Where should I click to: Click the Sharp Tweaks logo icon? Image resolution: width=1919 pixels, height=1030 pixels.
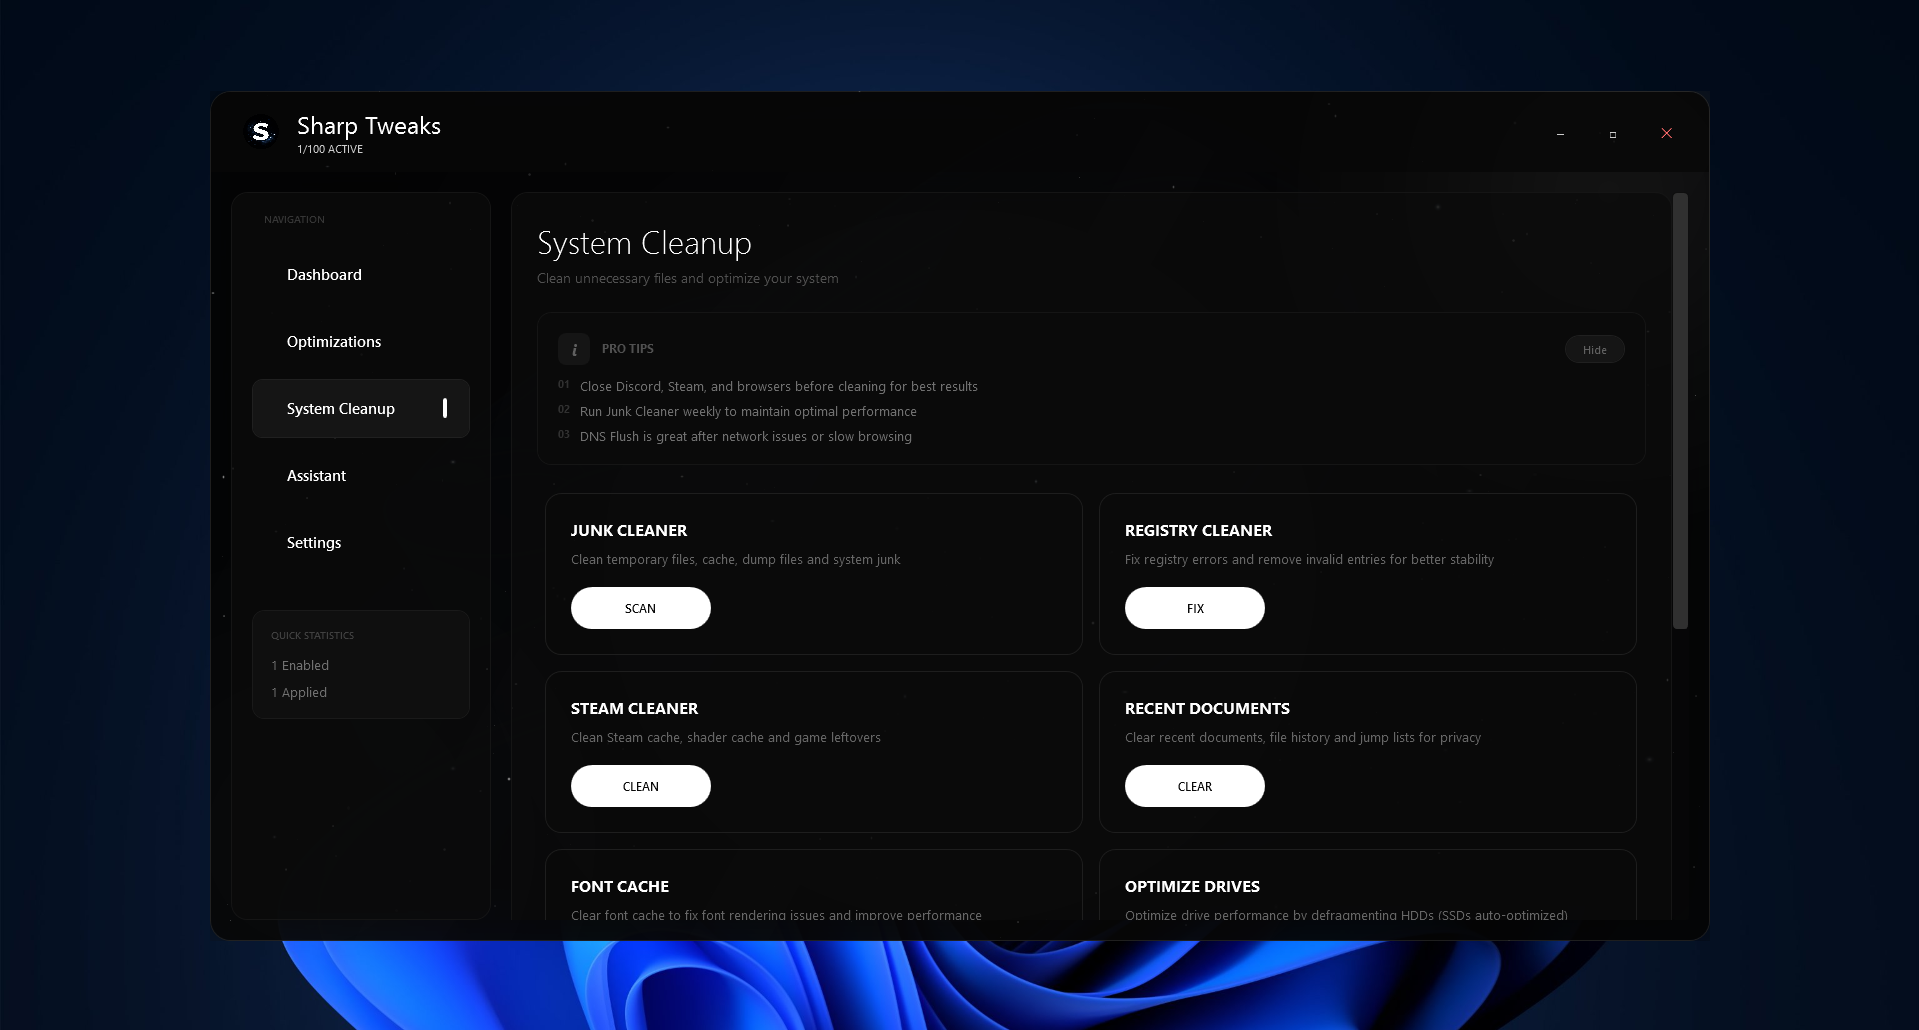pos(261,132)
